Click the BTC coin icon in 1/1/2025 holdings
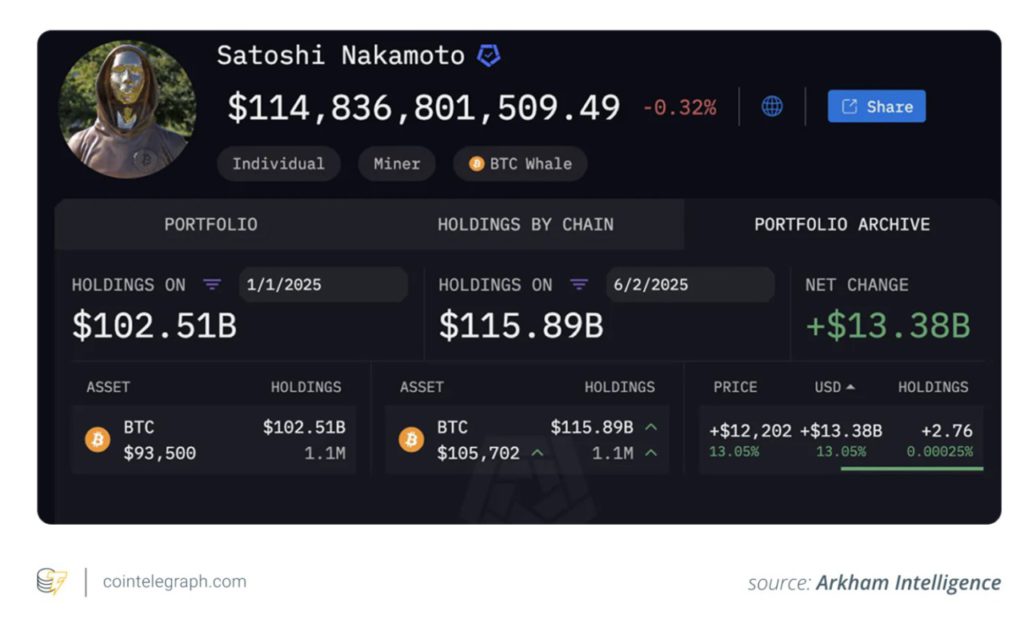The height and width of the screenshot is (623, 1024). [98, 440]
